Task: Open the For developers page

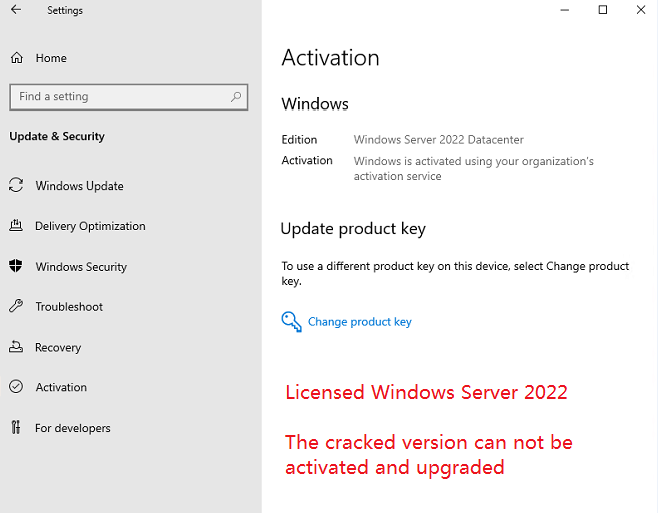Action: [73, 428]
